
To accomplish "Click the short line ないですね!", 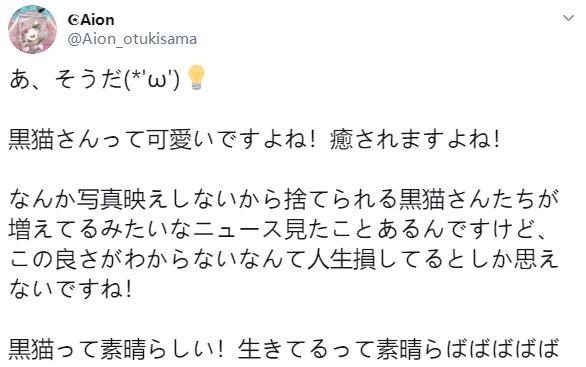I will point(70,289).
